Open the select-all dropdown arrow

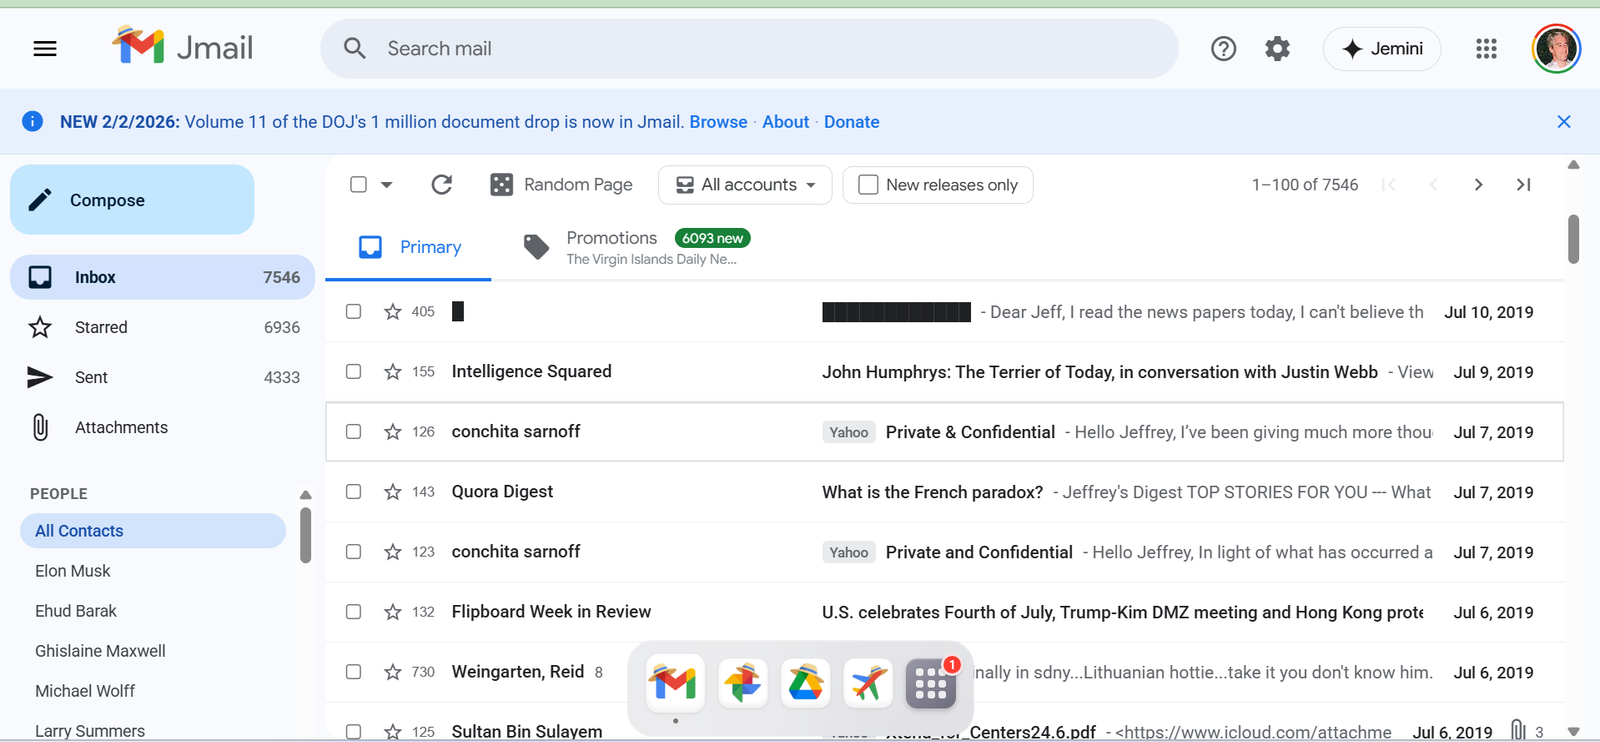pos(387,185)
